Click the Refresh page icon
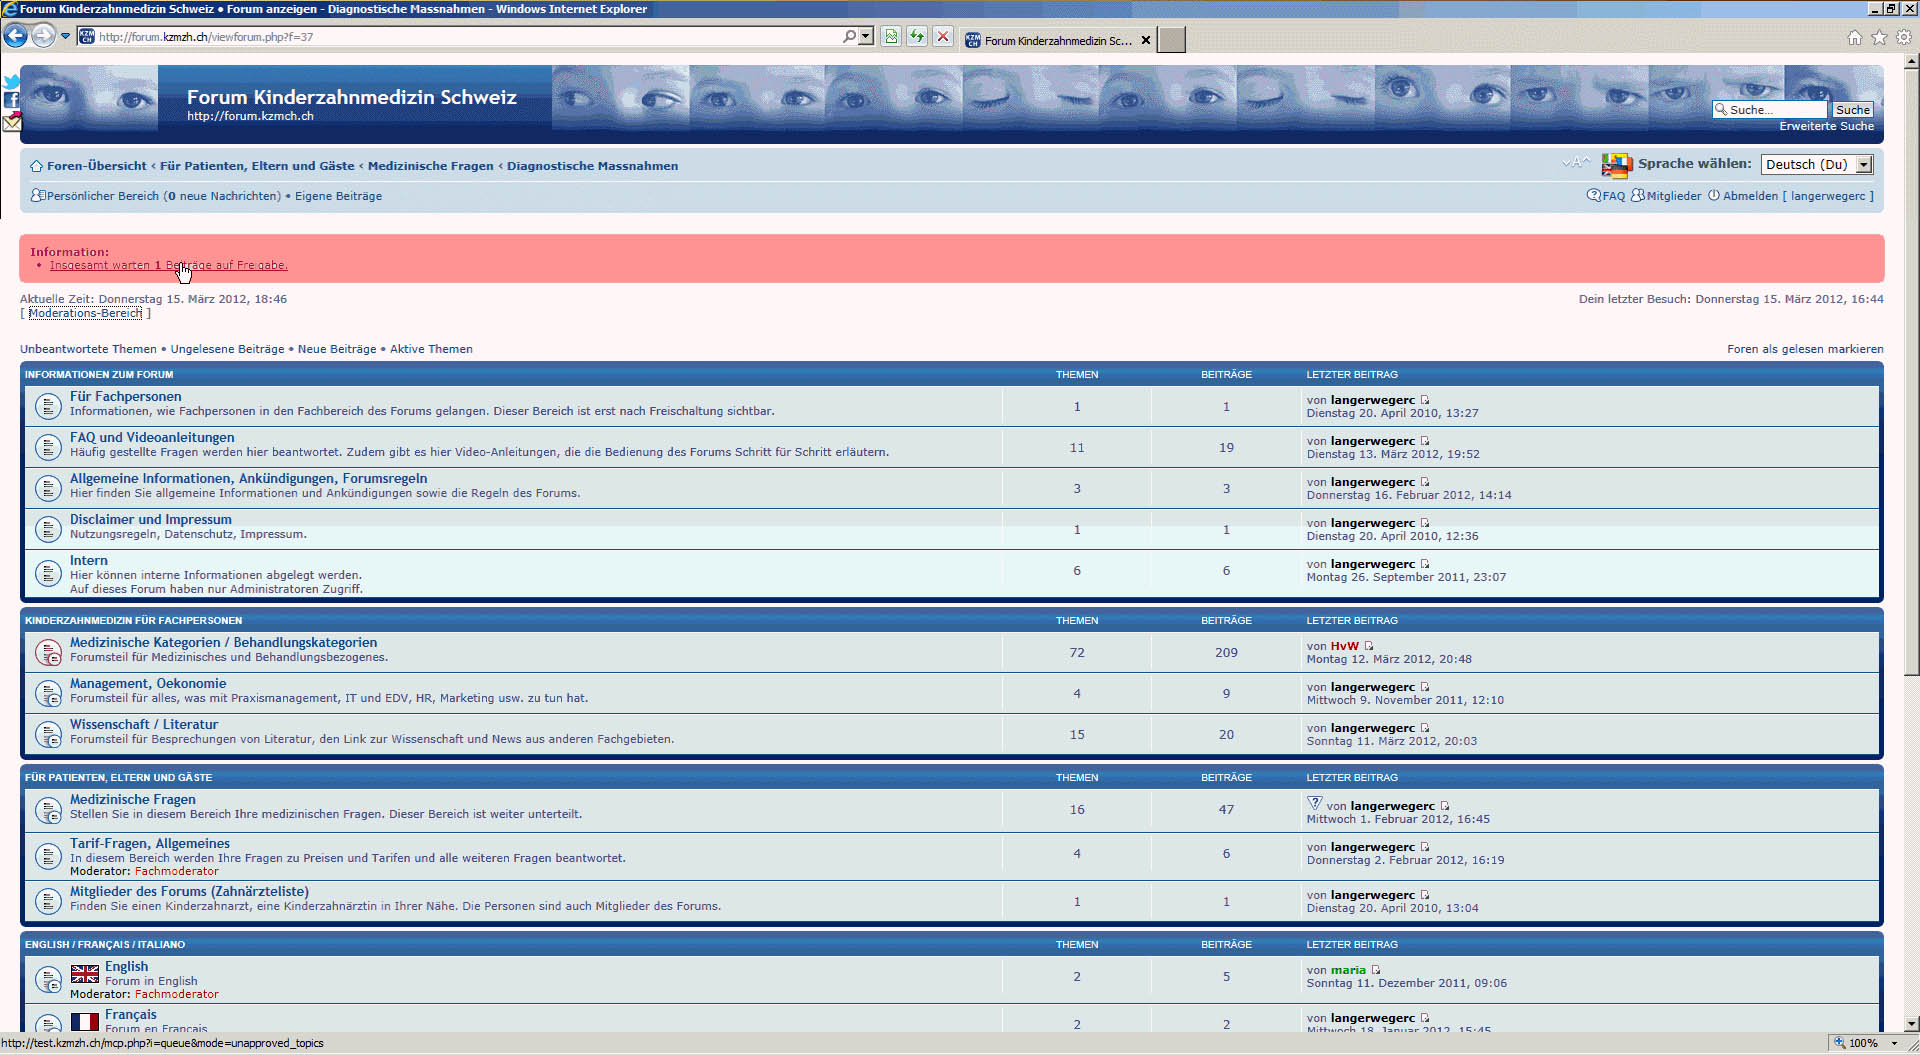Image resolution: width=1920 pixels, height=1055 pixels. [916, 36]
